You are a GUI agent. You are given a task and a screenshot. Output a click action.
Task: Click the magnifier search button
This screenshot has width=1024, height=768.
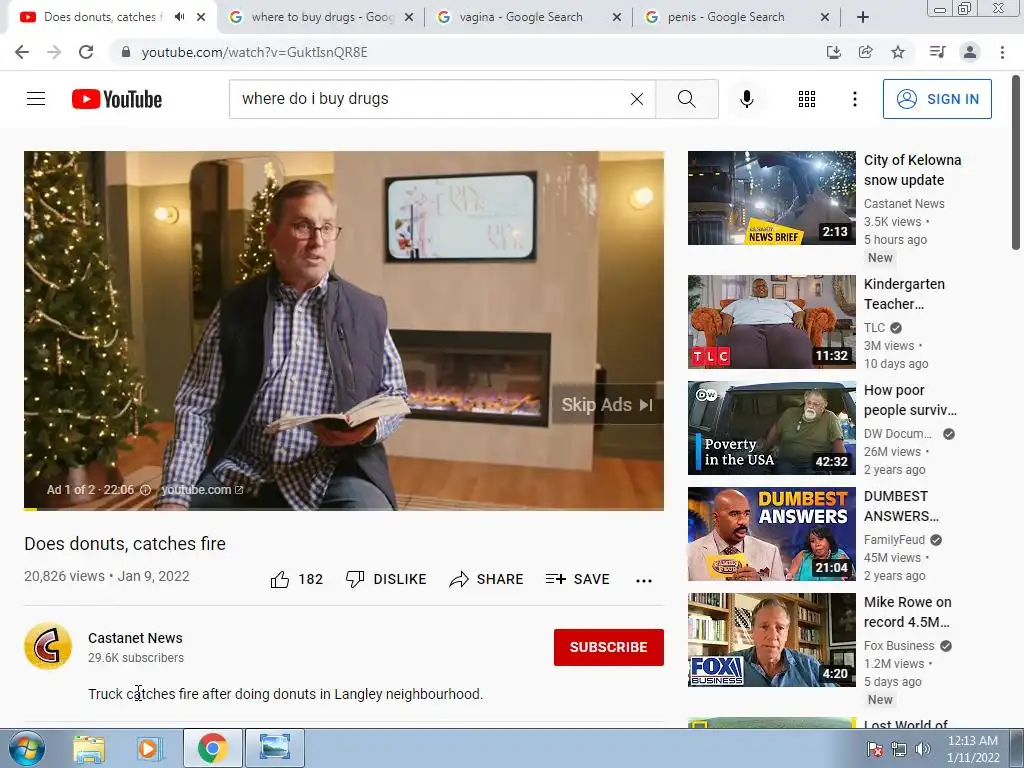686,99
